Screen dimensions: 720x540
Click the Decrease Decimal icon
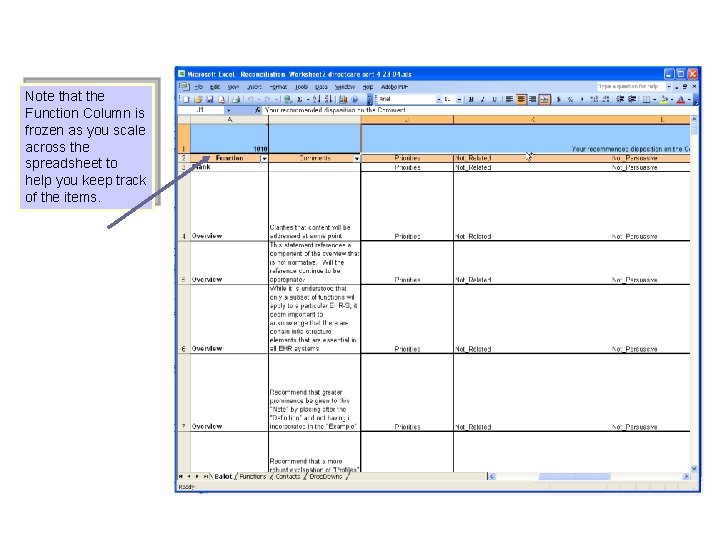coord(606,99)
